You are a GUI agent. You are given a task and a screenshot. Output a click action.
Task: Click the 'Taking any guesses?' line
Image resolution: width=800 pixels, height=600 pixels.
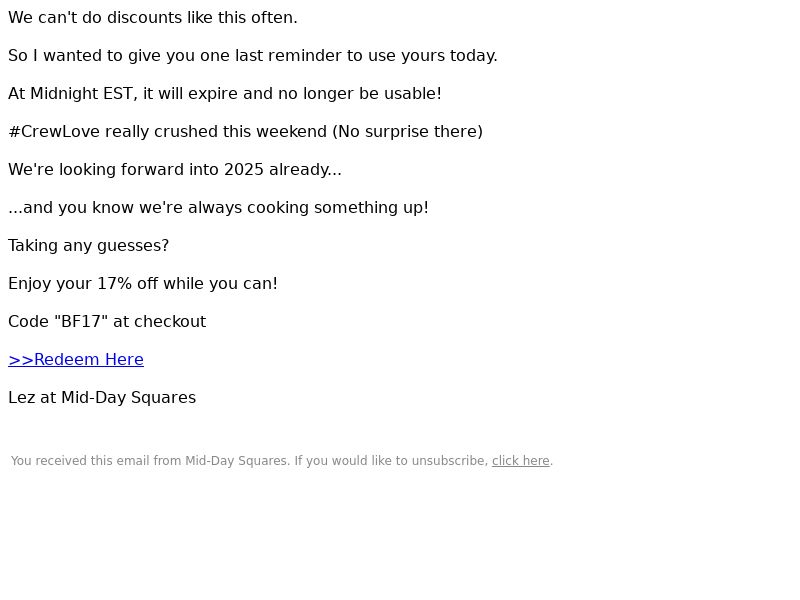click(x=88, y=246)
